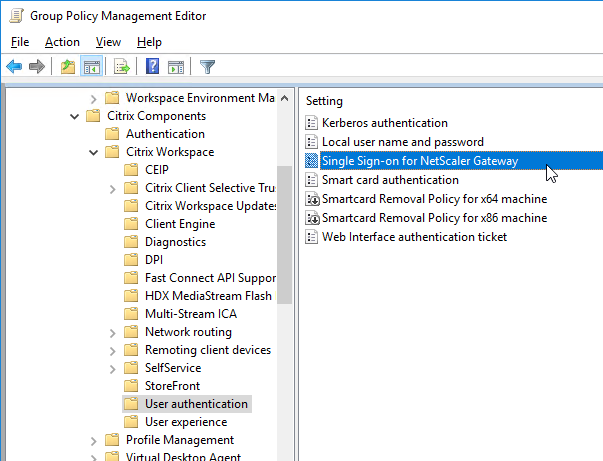This screenshot has width=603, height=461.
Task: Select the SelfService tree folder
Action: (x=173, y=368)
